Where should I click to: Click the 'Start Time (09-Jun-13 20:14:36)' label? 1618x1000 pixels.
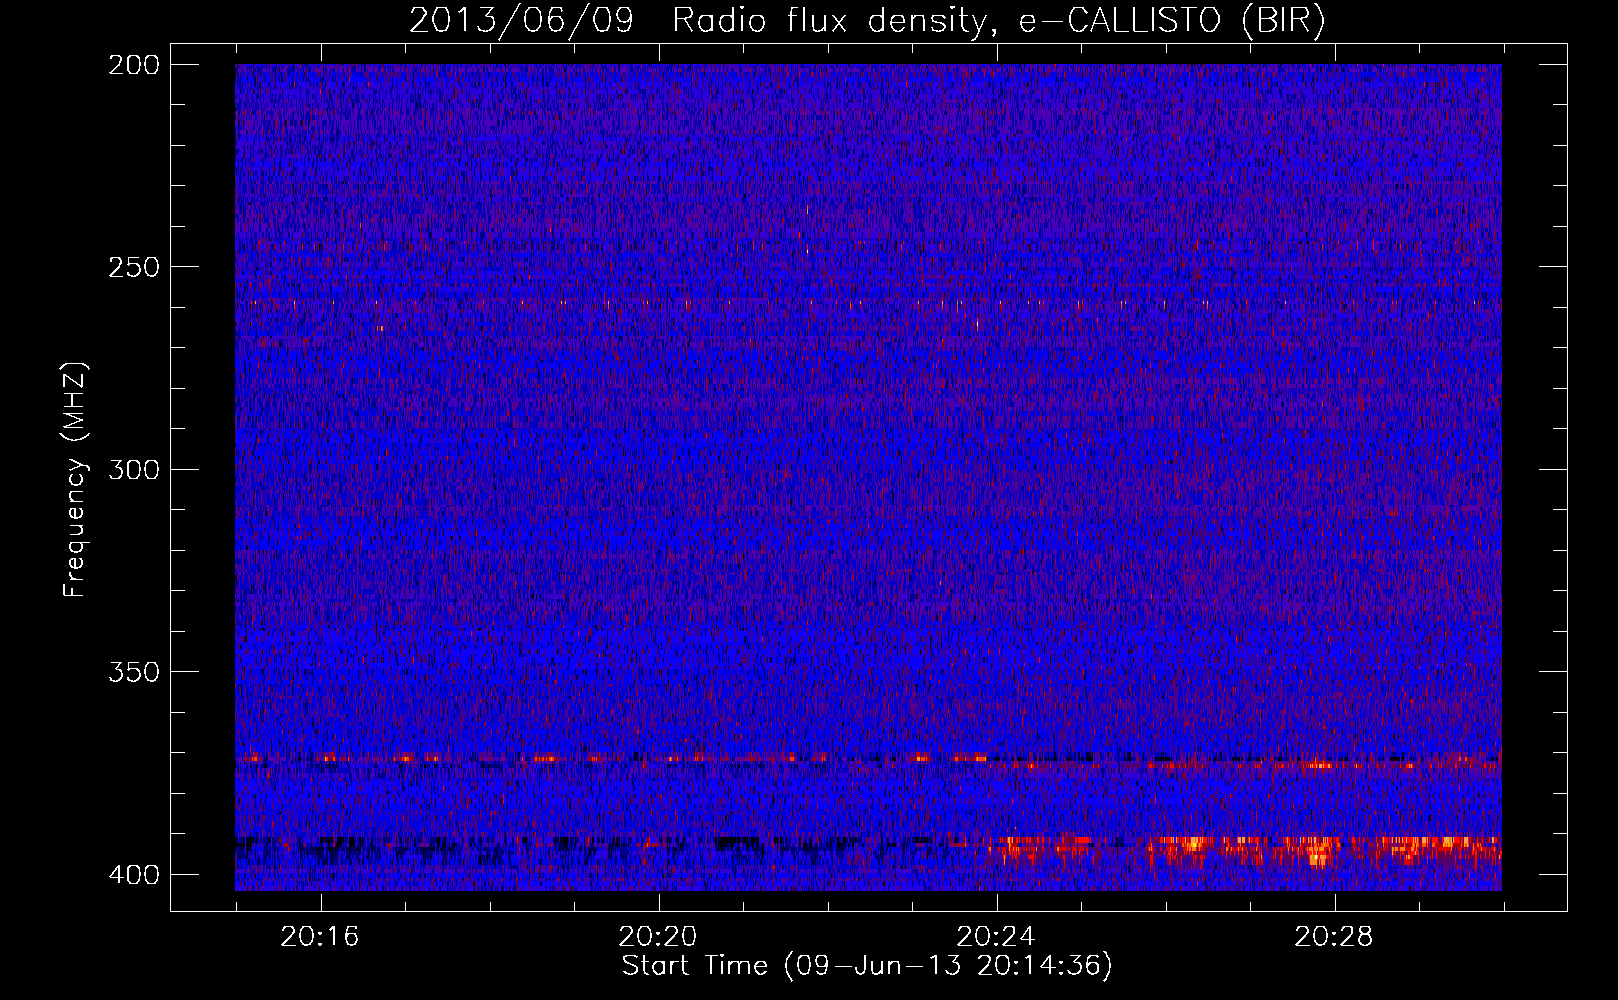coord(867,966)
